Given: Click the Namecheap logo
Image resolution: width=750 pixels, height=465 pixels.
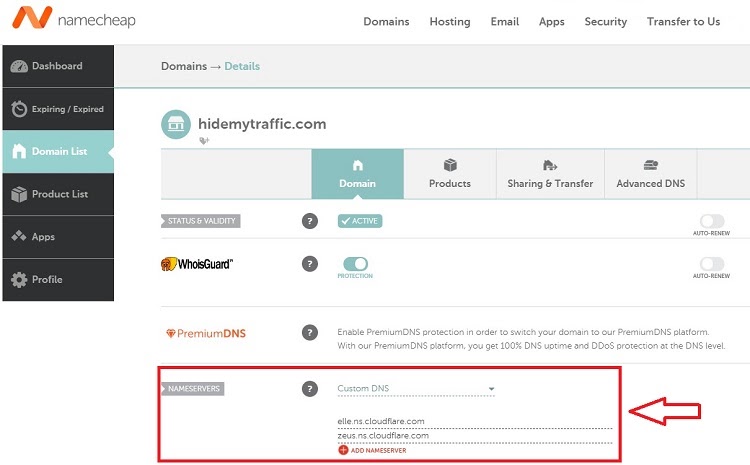Looking at the screenshot, I should coord(74,18).
